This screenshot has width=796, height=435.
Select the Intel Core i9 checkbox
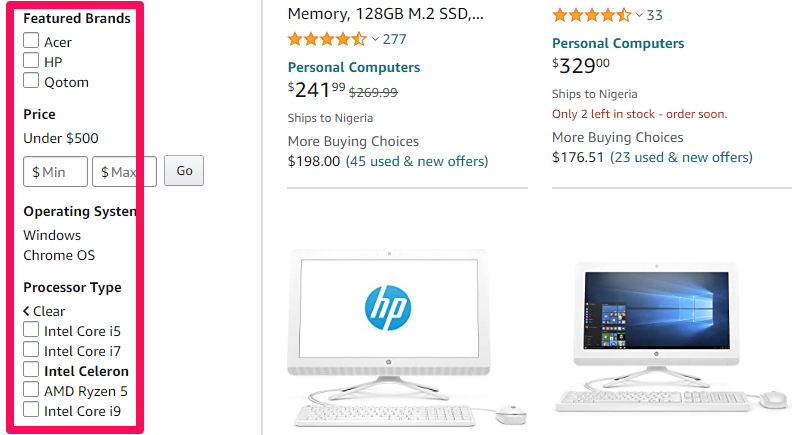click(x=31, y=410)
